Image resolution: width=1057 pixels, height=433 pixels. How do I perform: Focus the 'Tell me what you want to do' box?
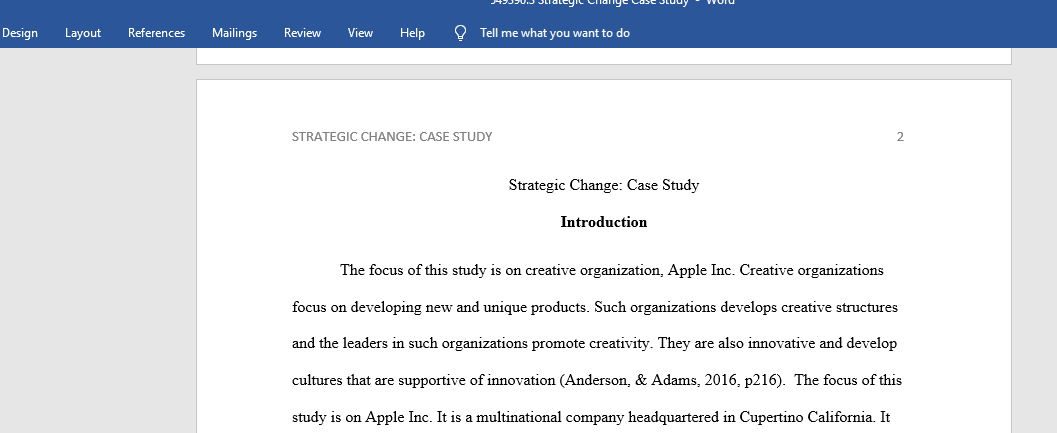point(555,33)
